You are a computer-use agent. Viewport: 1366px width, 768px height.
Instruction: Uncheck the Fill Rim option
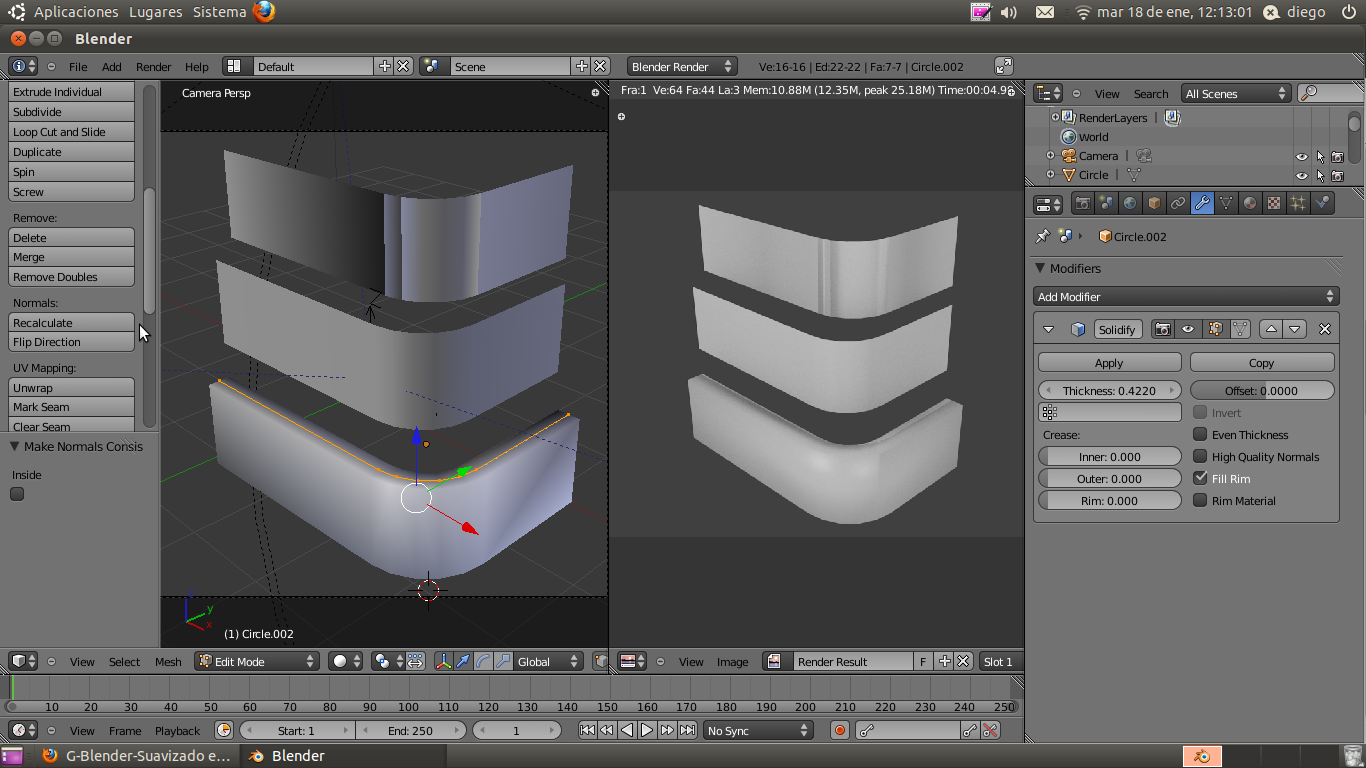coord(1200,479)
